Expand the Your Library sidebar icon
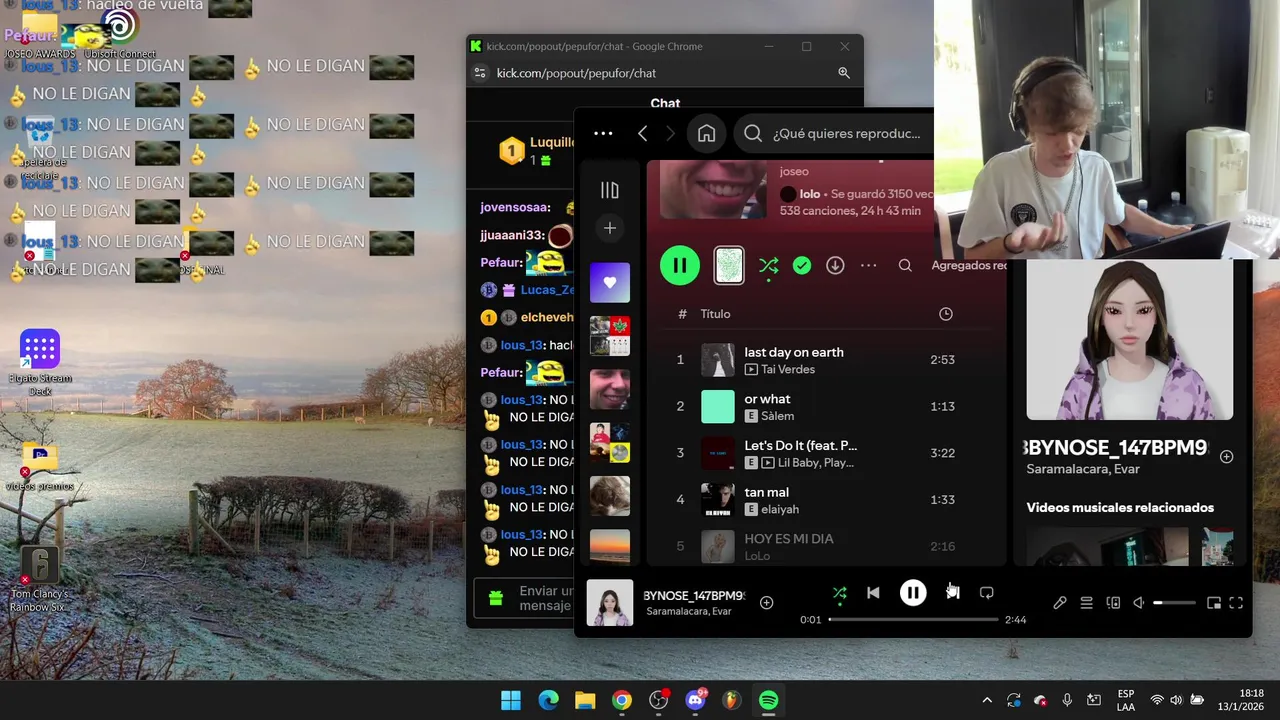 (609, 190)
